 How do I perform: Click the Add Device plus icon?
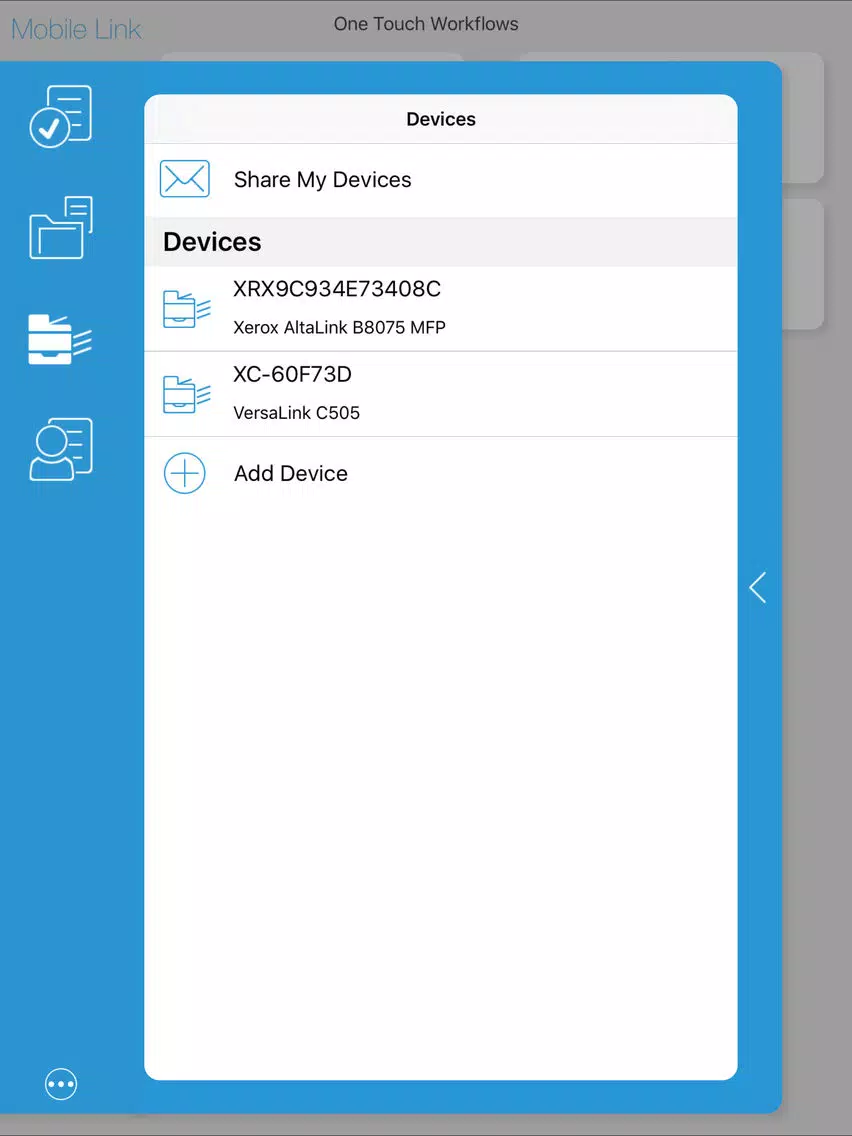[185, 473]
